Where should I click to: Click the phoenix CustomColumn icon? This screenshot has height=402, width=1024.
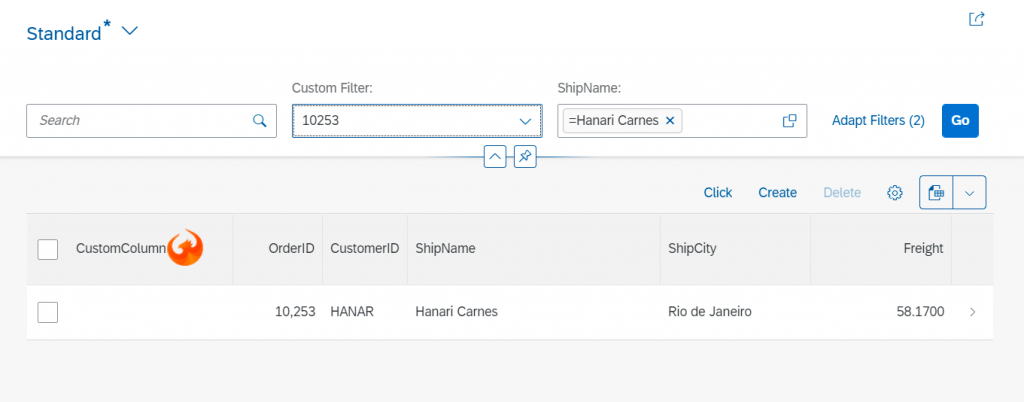tap(185, 247)
